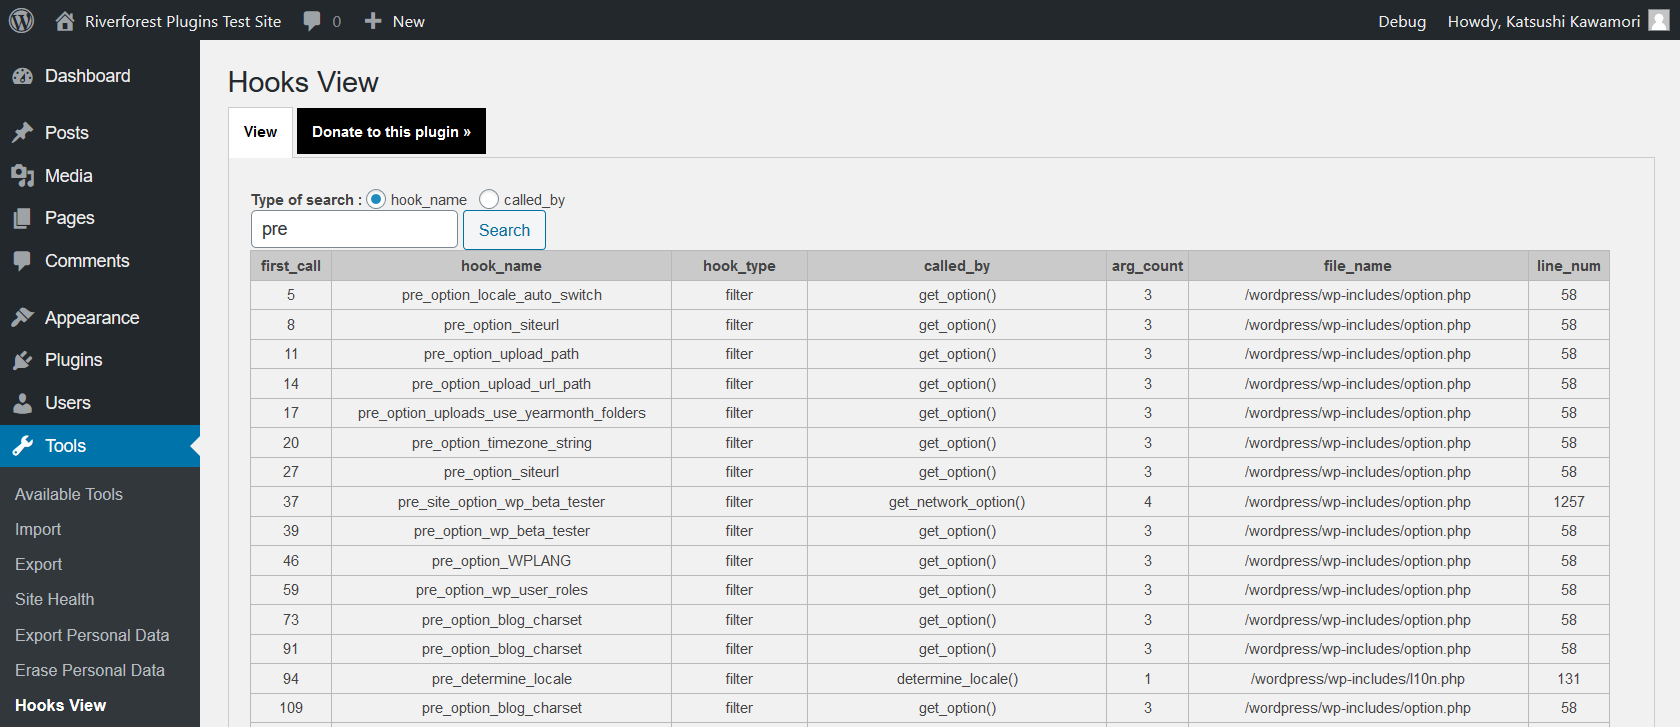The height and width of the screenshot is (727, 1680).
Task: Click the Appearance paintbrush icon
Action: (x=22, y=318)
